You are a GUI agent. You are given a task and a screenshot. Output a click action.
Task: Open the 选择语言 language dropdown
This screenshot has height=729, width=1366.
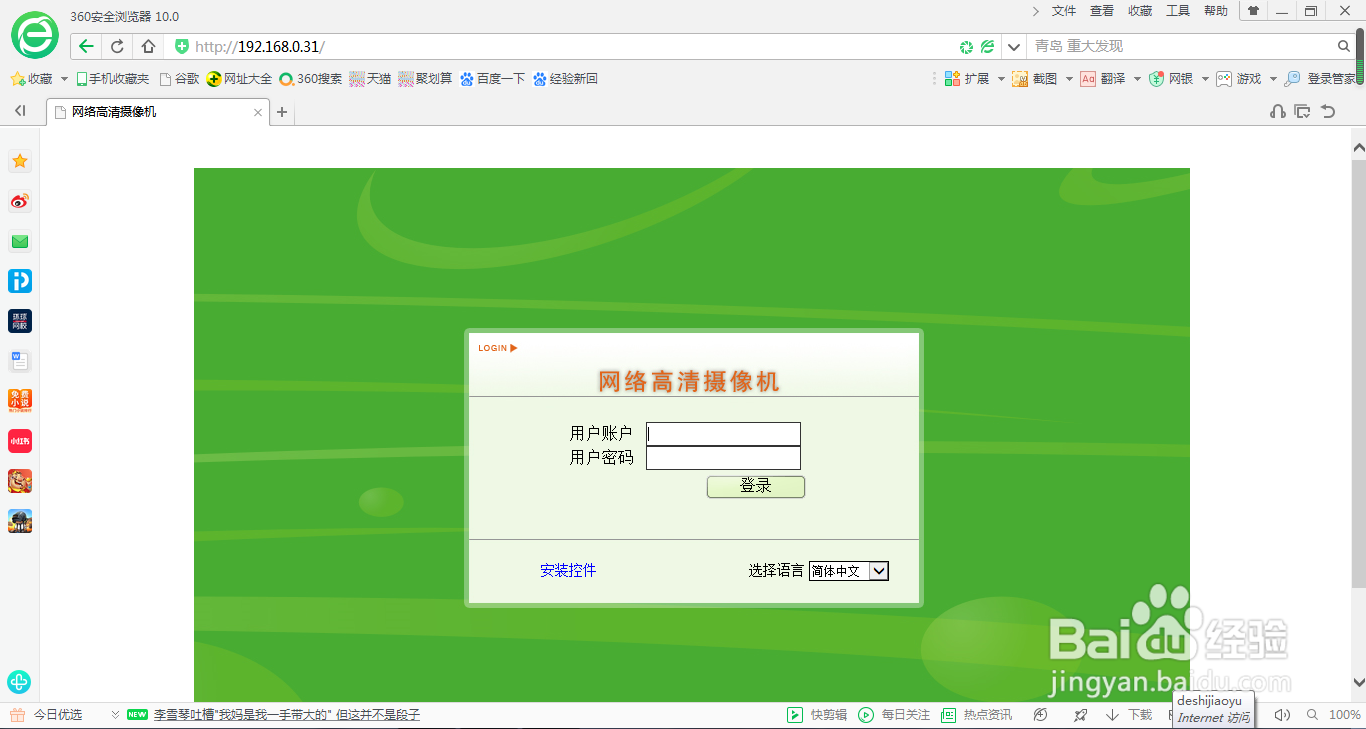click(848, 570)
